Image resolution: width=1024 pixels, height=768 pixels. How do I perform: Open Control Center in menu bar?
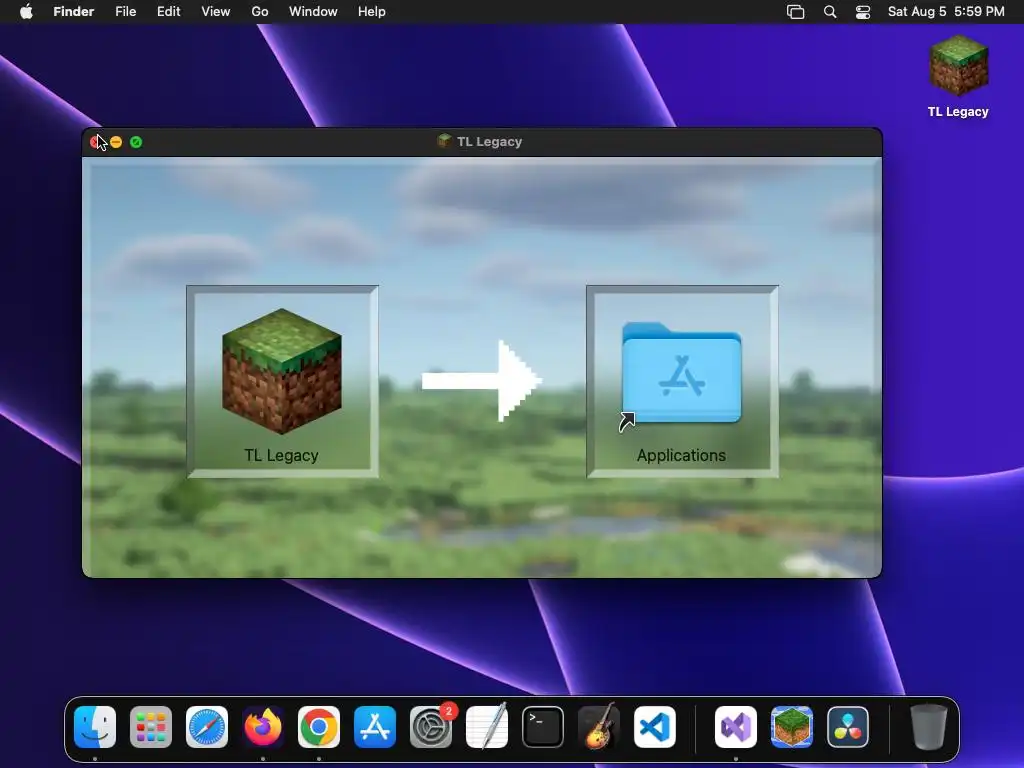[863, 12]
